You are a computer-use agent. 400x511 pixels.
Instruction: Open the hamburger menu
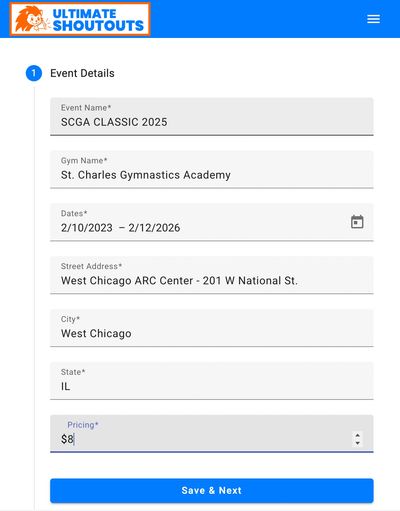[x=373, y=19]
